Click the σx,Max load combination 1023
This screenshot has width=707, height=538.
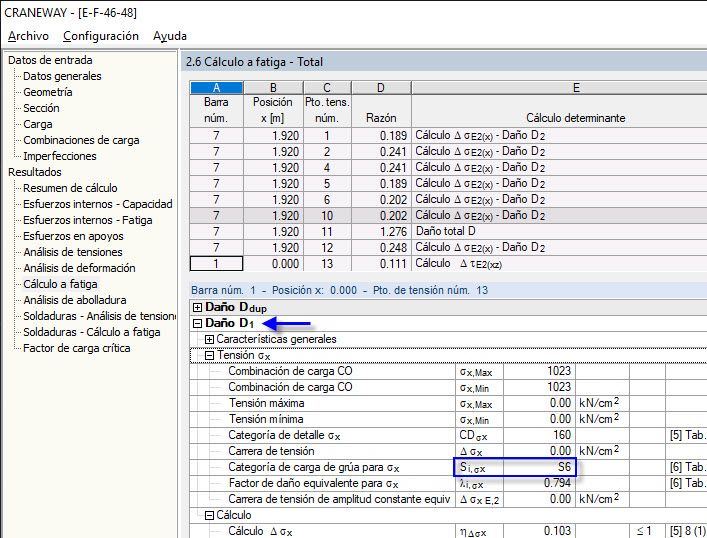tap(539, 372)
